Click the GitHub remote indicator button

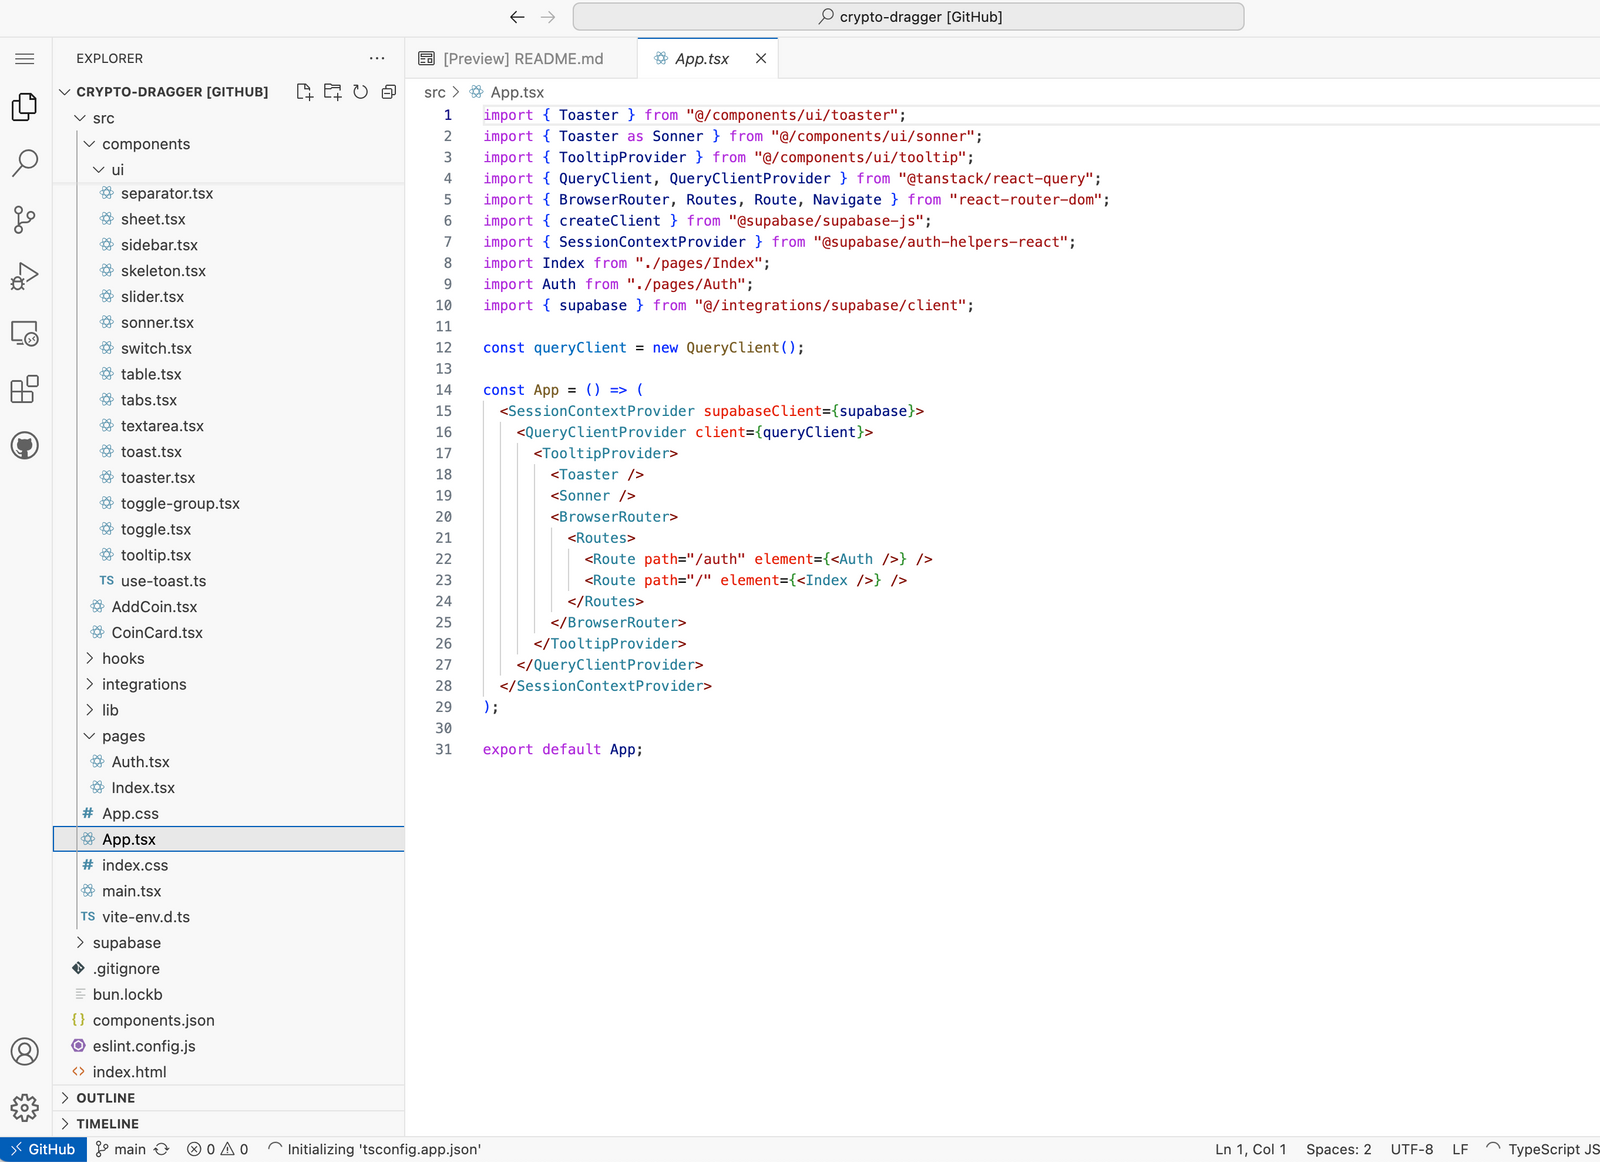click(x=43, y=1149)
